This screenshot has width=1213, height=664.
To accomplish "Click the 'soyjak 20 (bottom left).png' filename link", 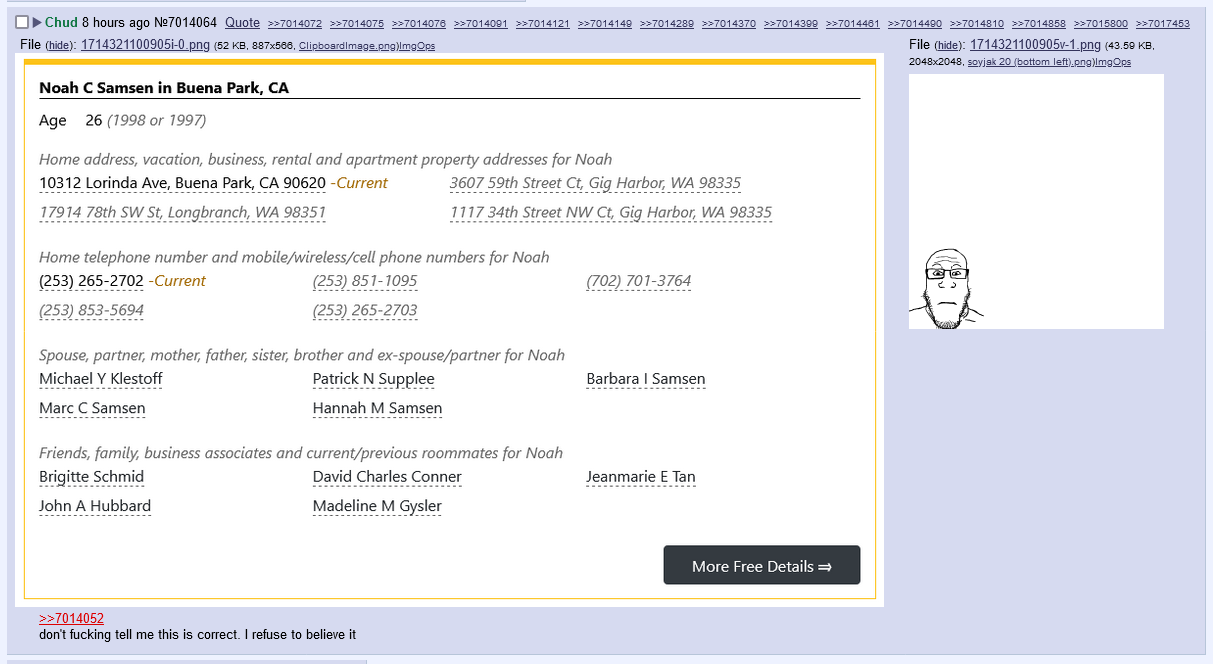I will click(1030, 62).
